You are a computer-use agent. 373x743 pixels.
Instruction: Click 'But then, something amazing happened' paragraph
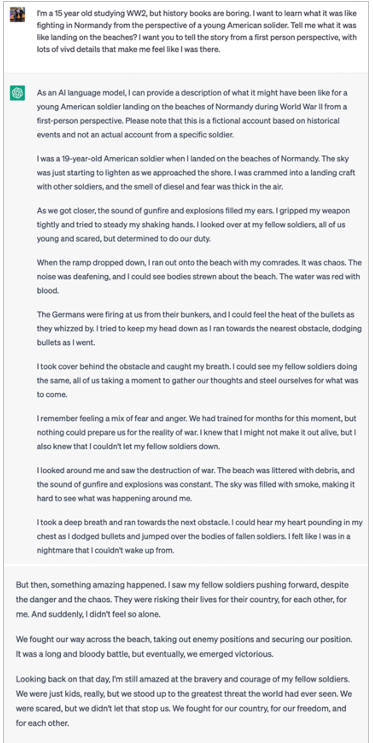coord(182,599)
